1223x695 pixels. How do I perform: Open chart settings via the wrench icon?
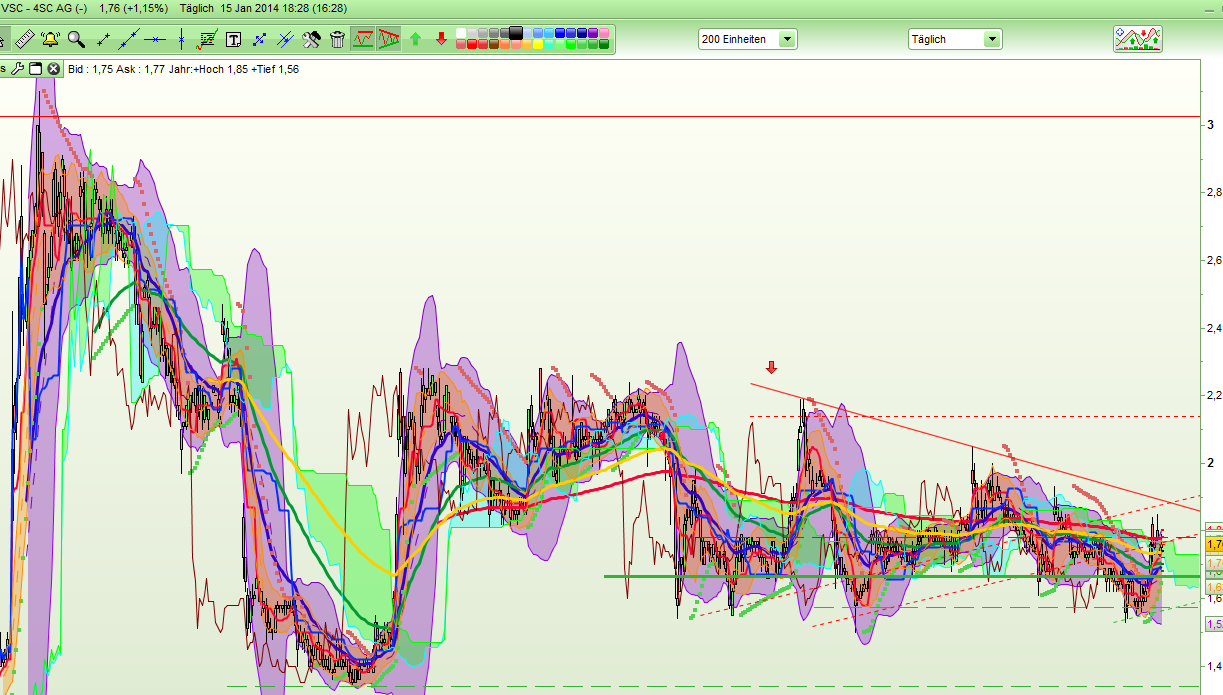point(17,69)
